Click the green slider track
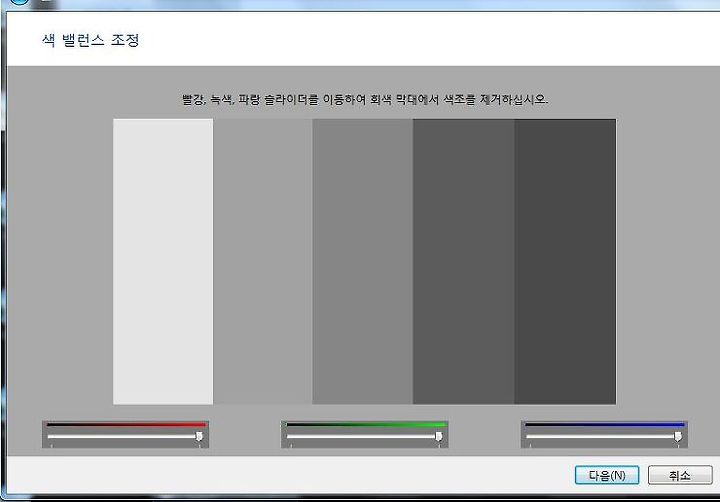720x502 pixels. pyautogui.click(x=365, y=436)
